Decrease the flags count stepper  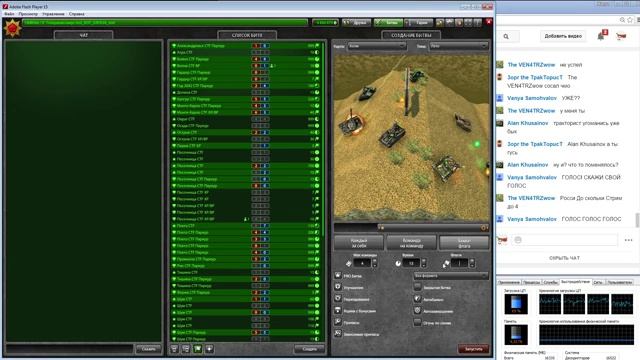tap(472, 266)
